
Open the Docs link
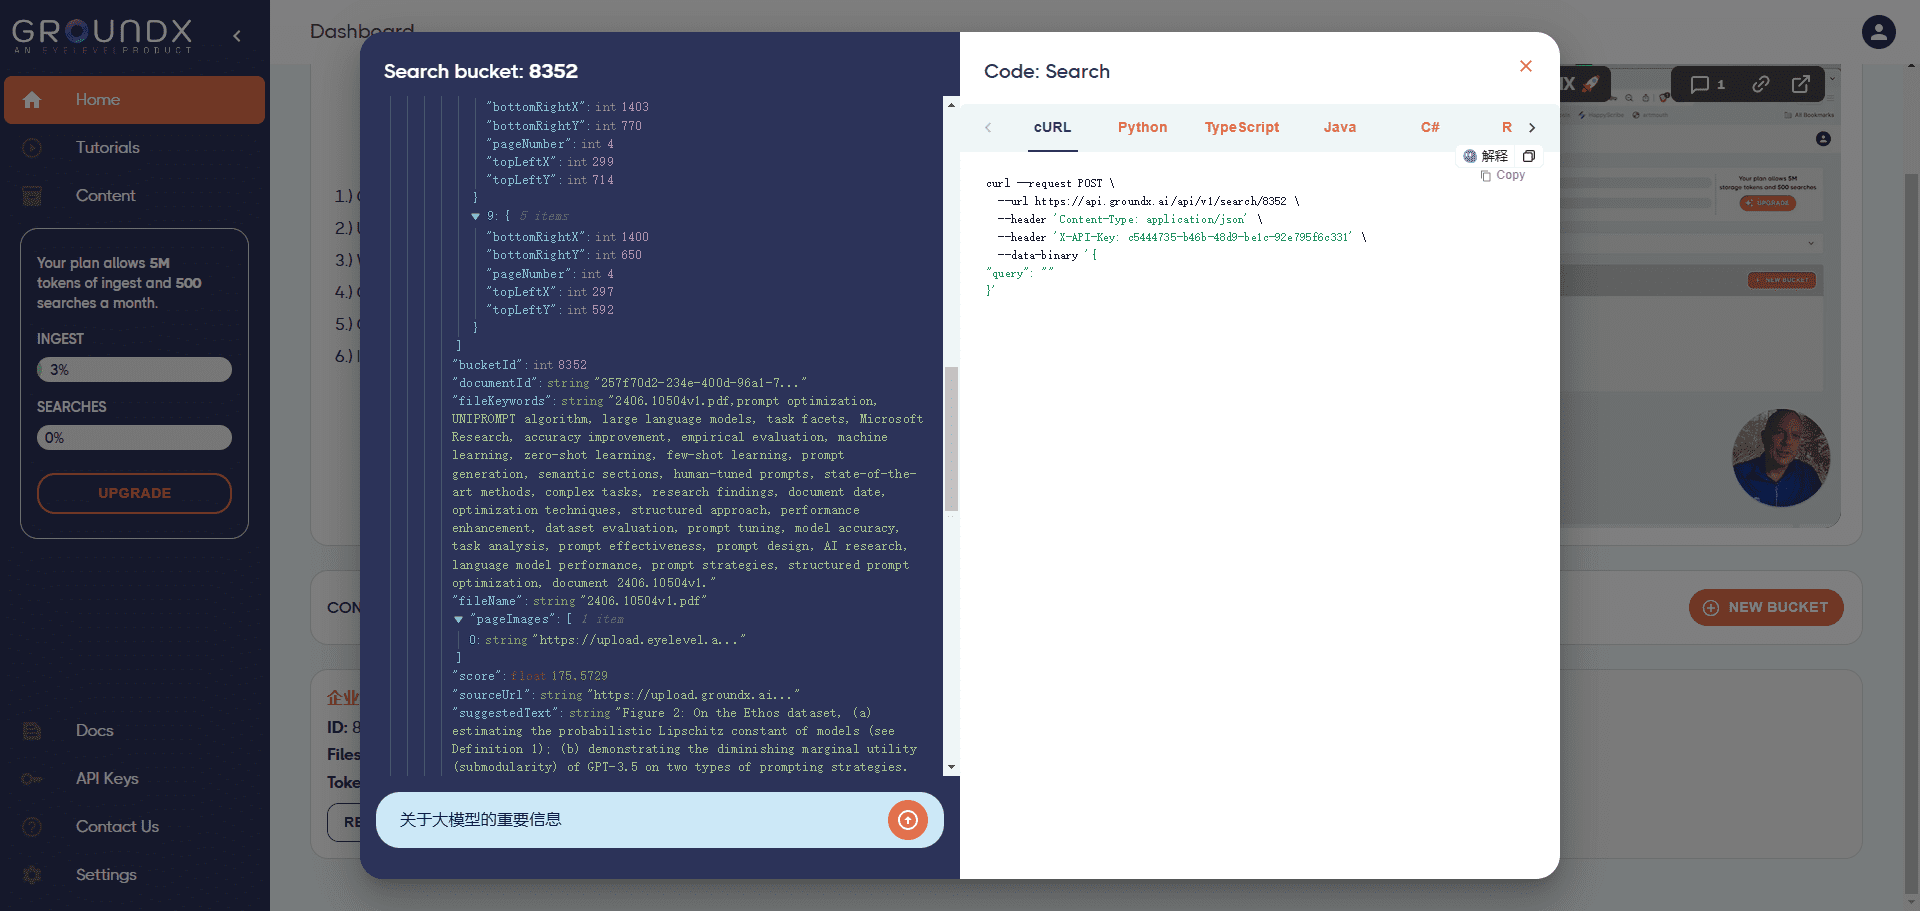point(95,731)
